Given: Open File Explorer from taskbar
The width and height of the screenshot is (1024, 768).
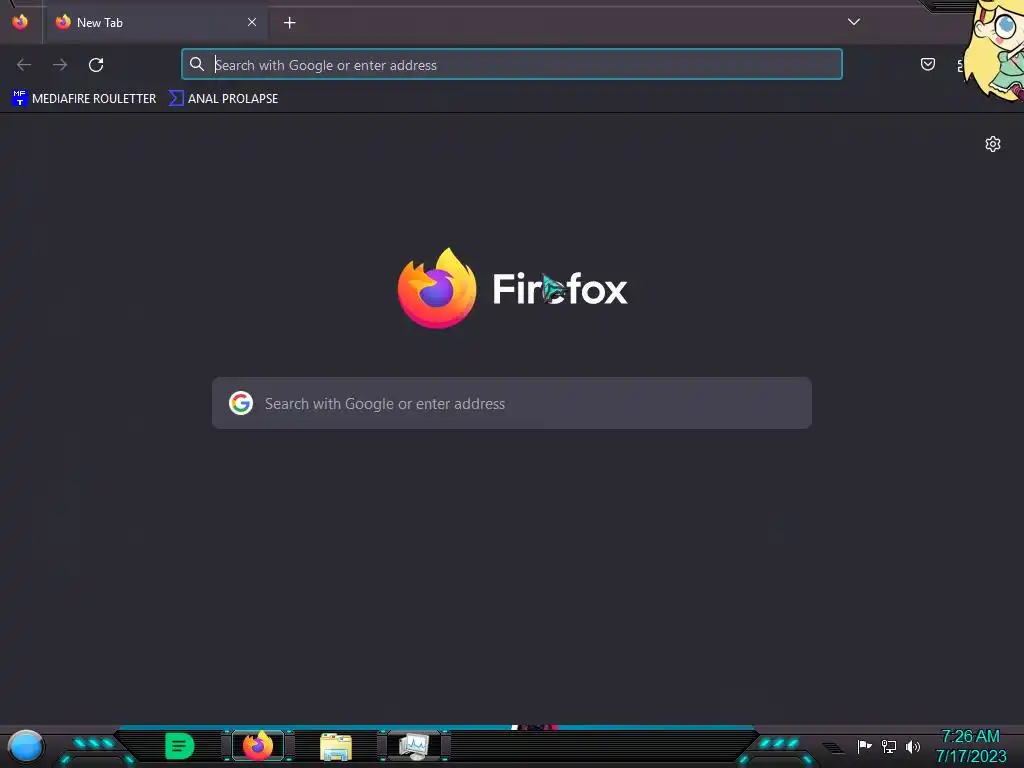Looking at the screenshot, I should pos(336,747).
